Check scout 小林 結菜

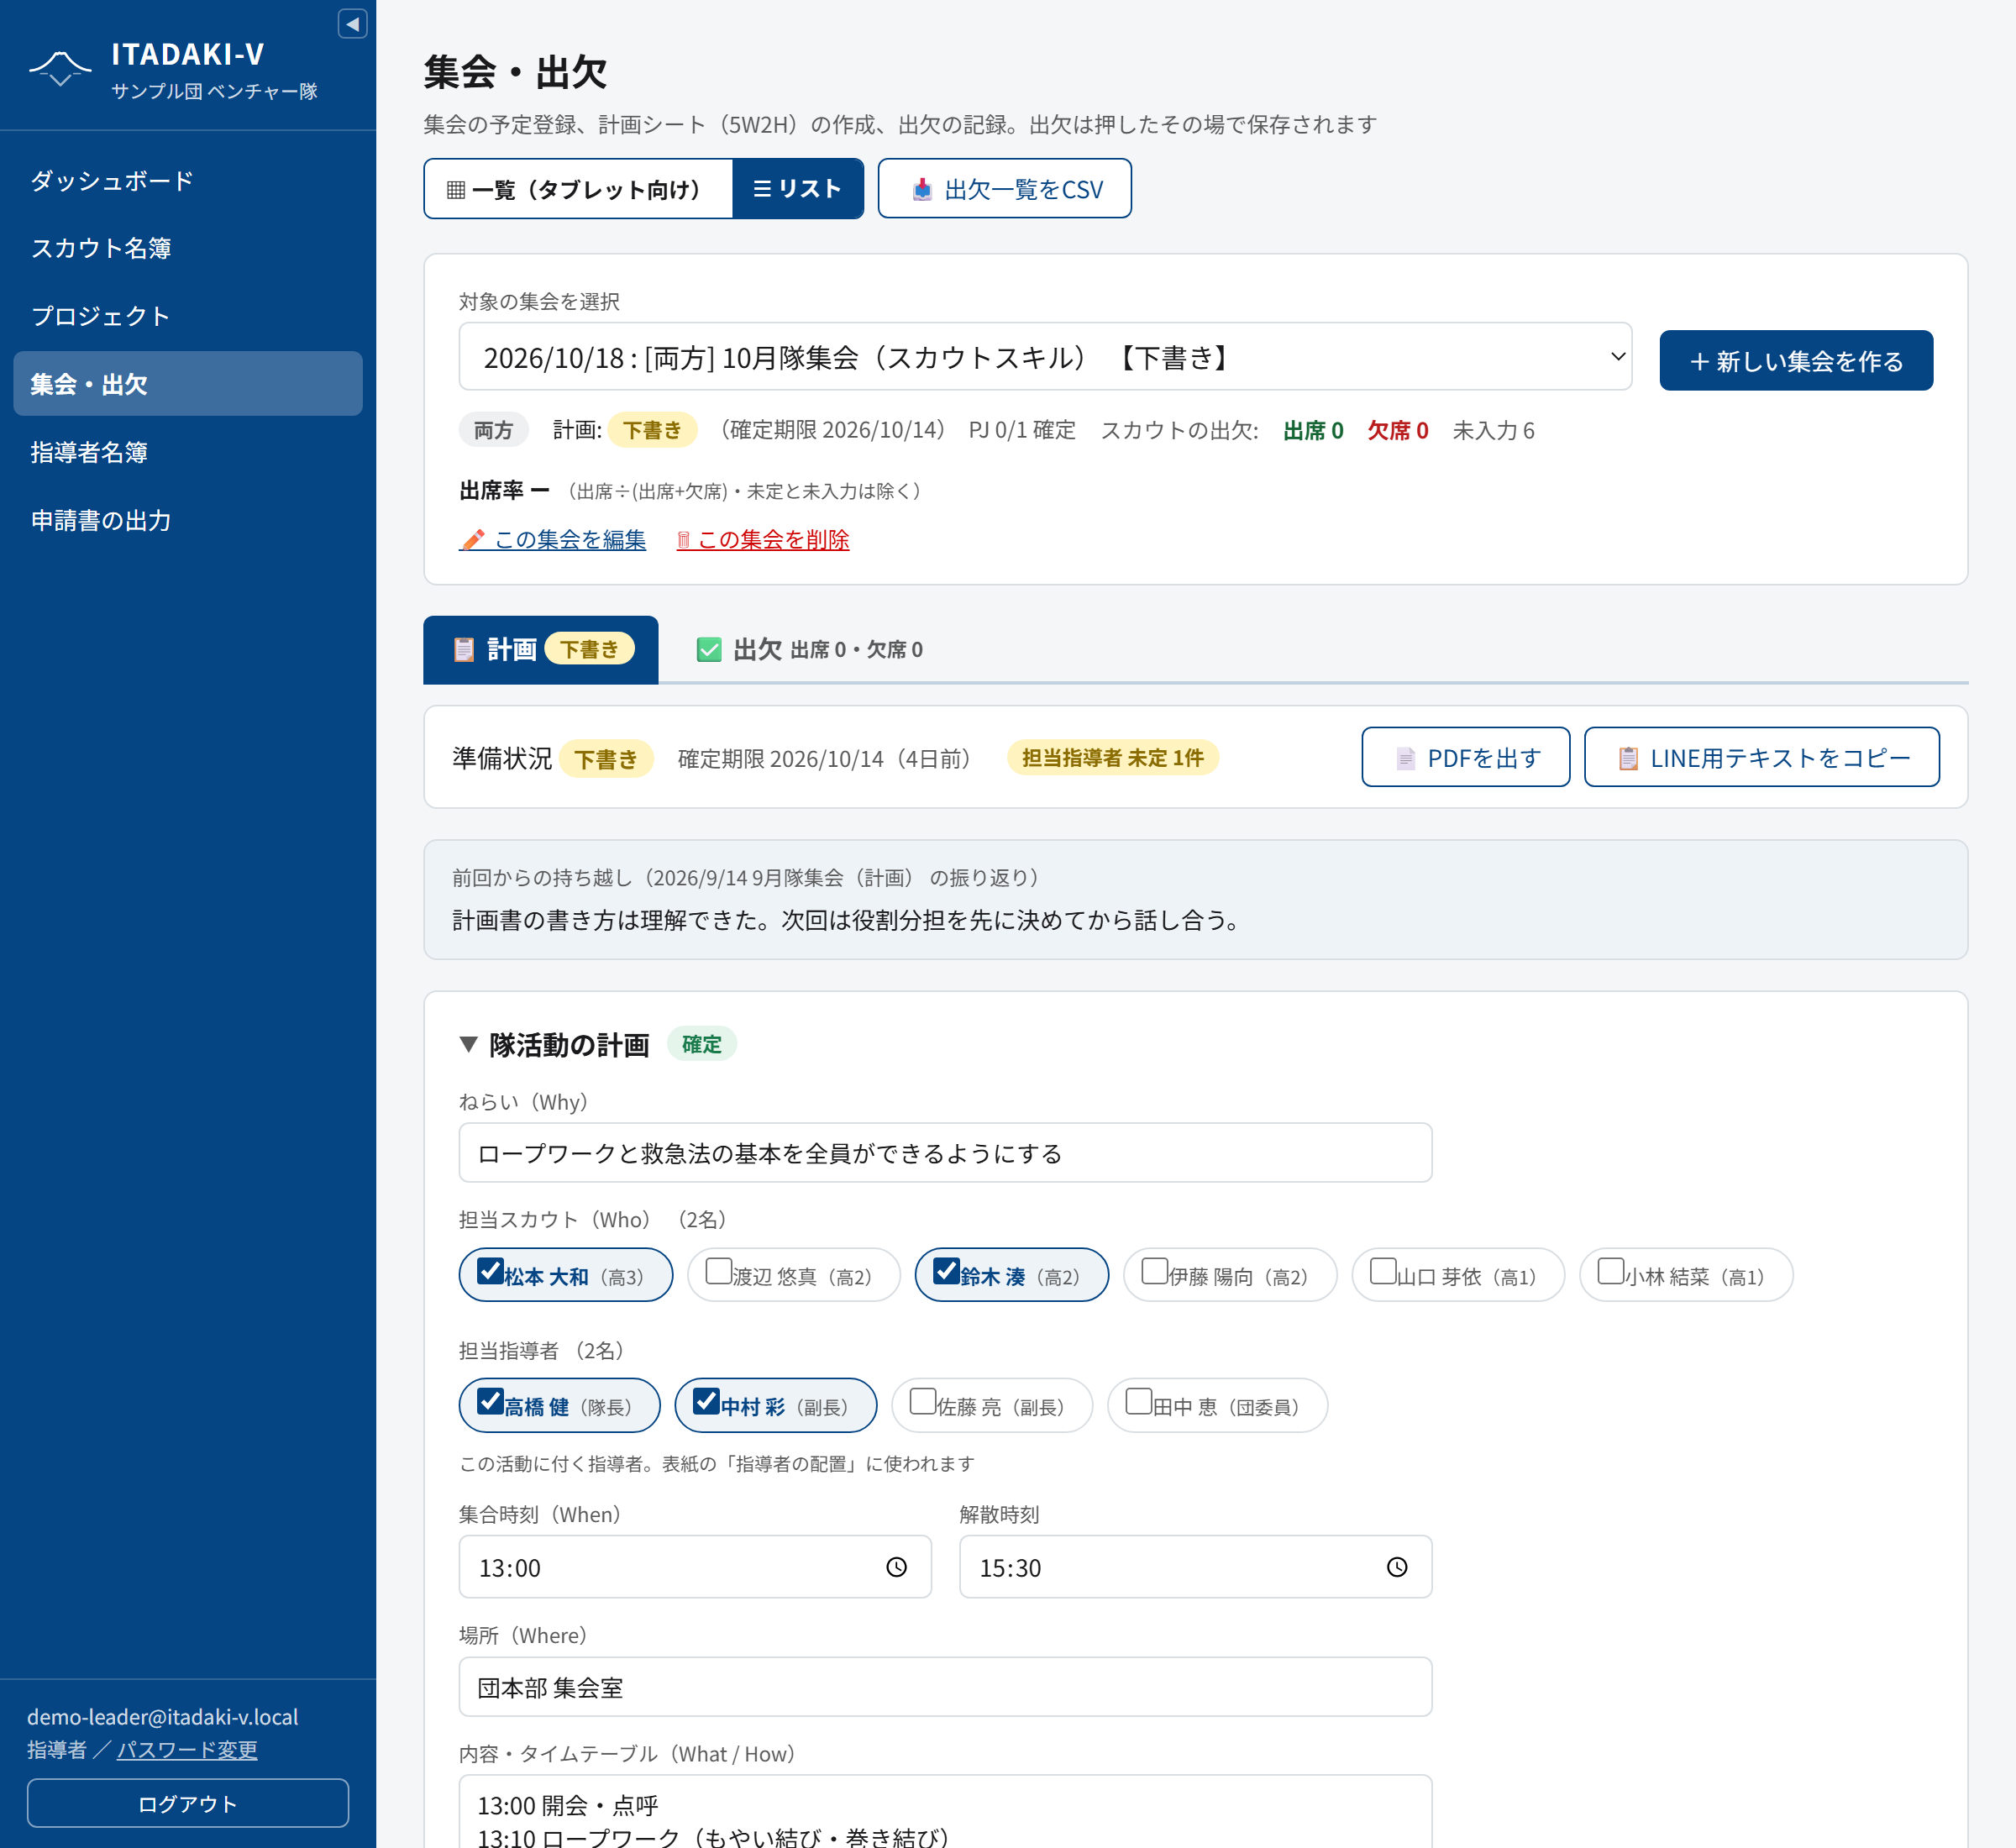coord(1610,1271)
